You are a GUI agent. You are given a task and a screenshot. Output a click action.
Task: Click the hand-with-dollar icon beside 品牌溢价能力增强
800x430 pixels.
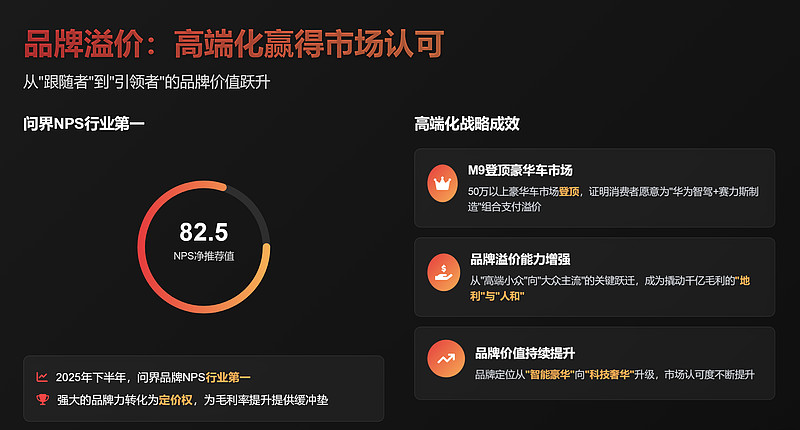click(x=443, y=272)
